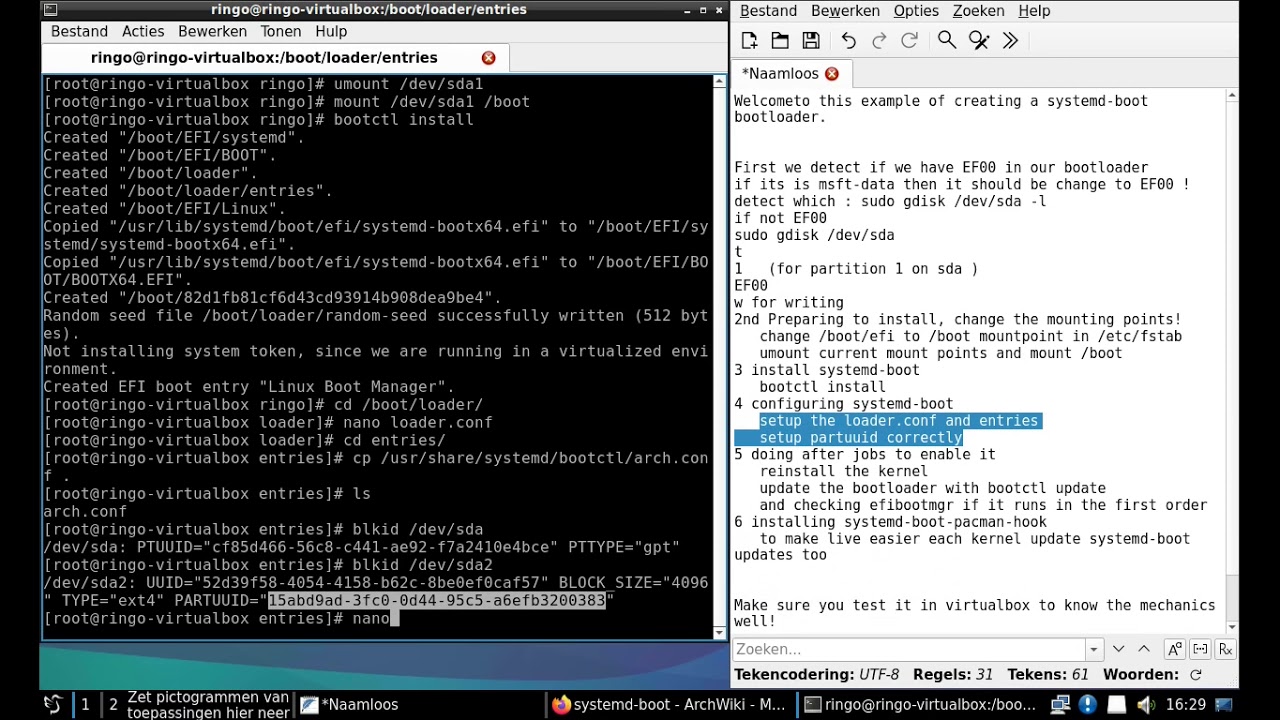The height and width of the screenshot is (720, 1280).
Task: Open the search history dropdown arrow
Action: click(1093, 649)
